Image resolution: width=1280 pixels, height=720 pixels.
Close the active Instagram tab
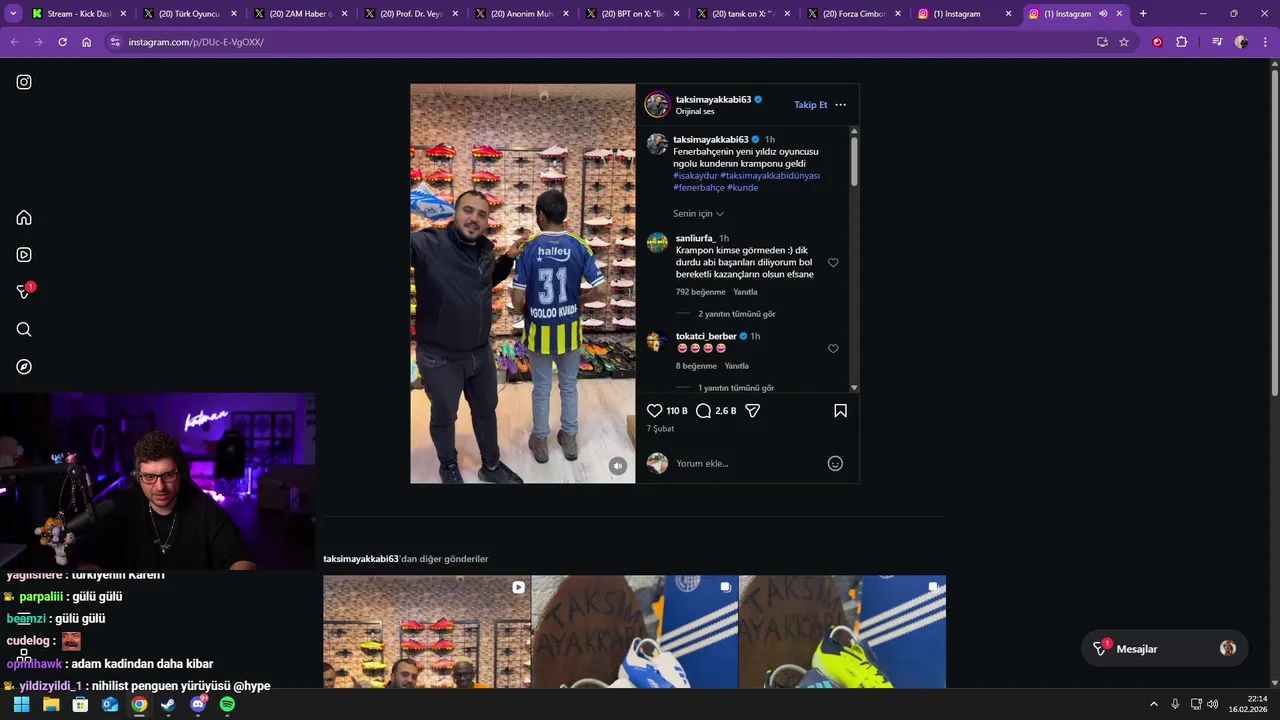[x=1119, y=14]
